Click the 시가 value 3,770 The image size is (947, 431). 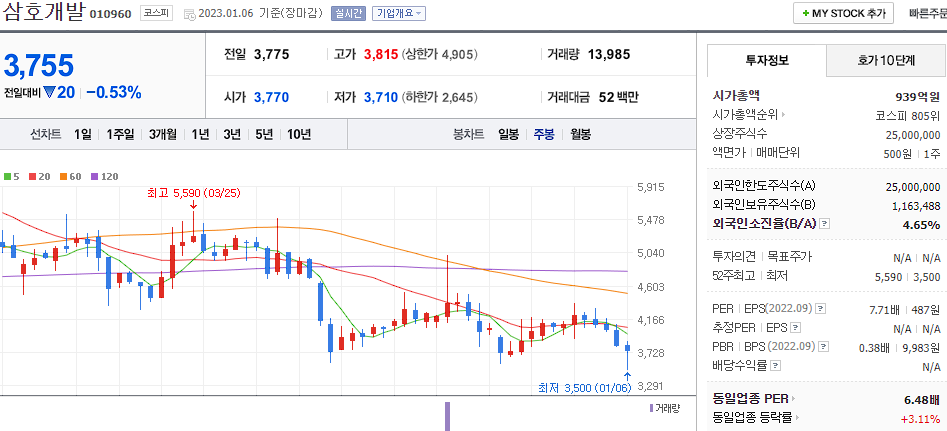coord(271,97)
